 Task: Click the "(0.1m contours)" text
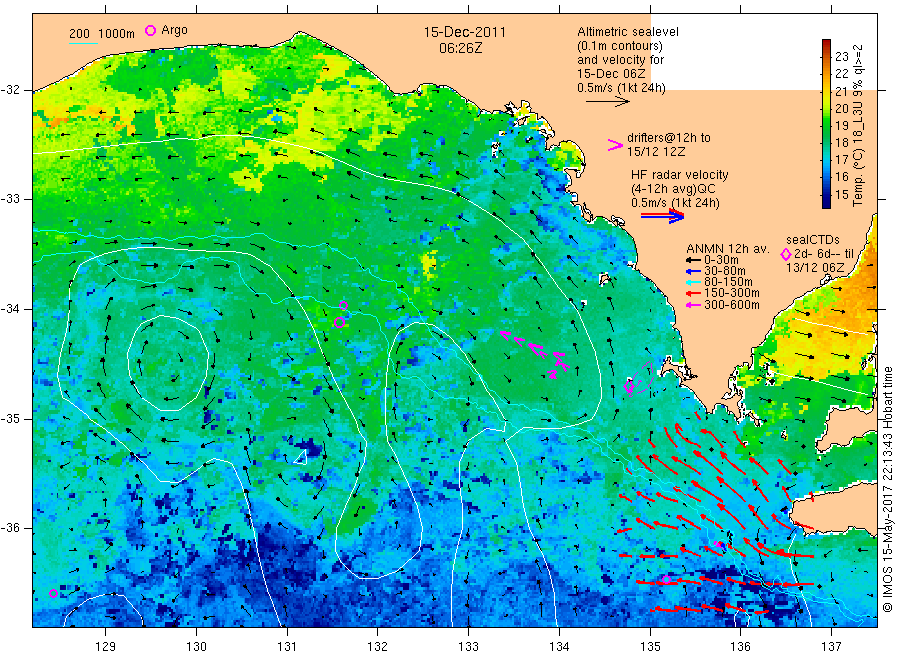pyautogui.click(x=620, y=46)
